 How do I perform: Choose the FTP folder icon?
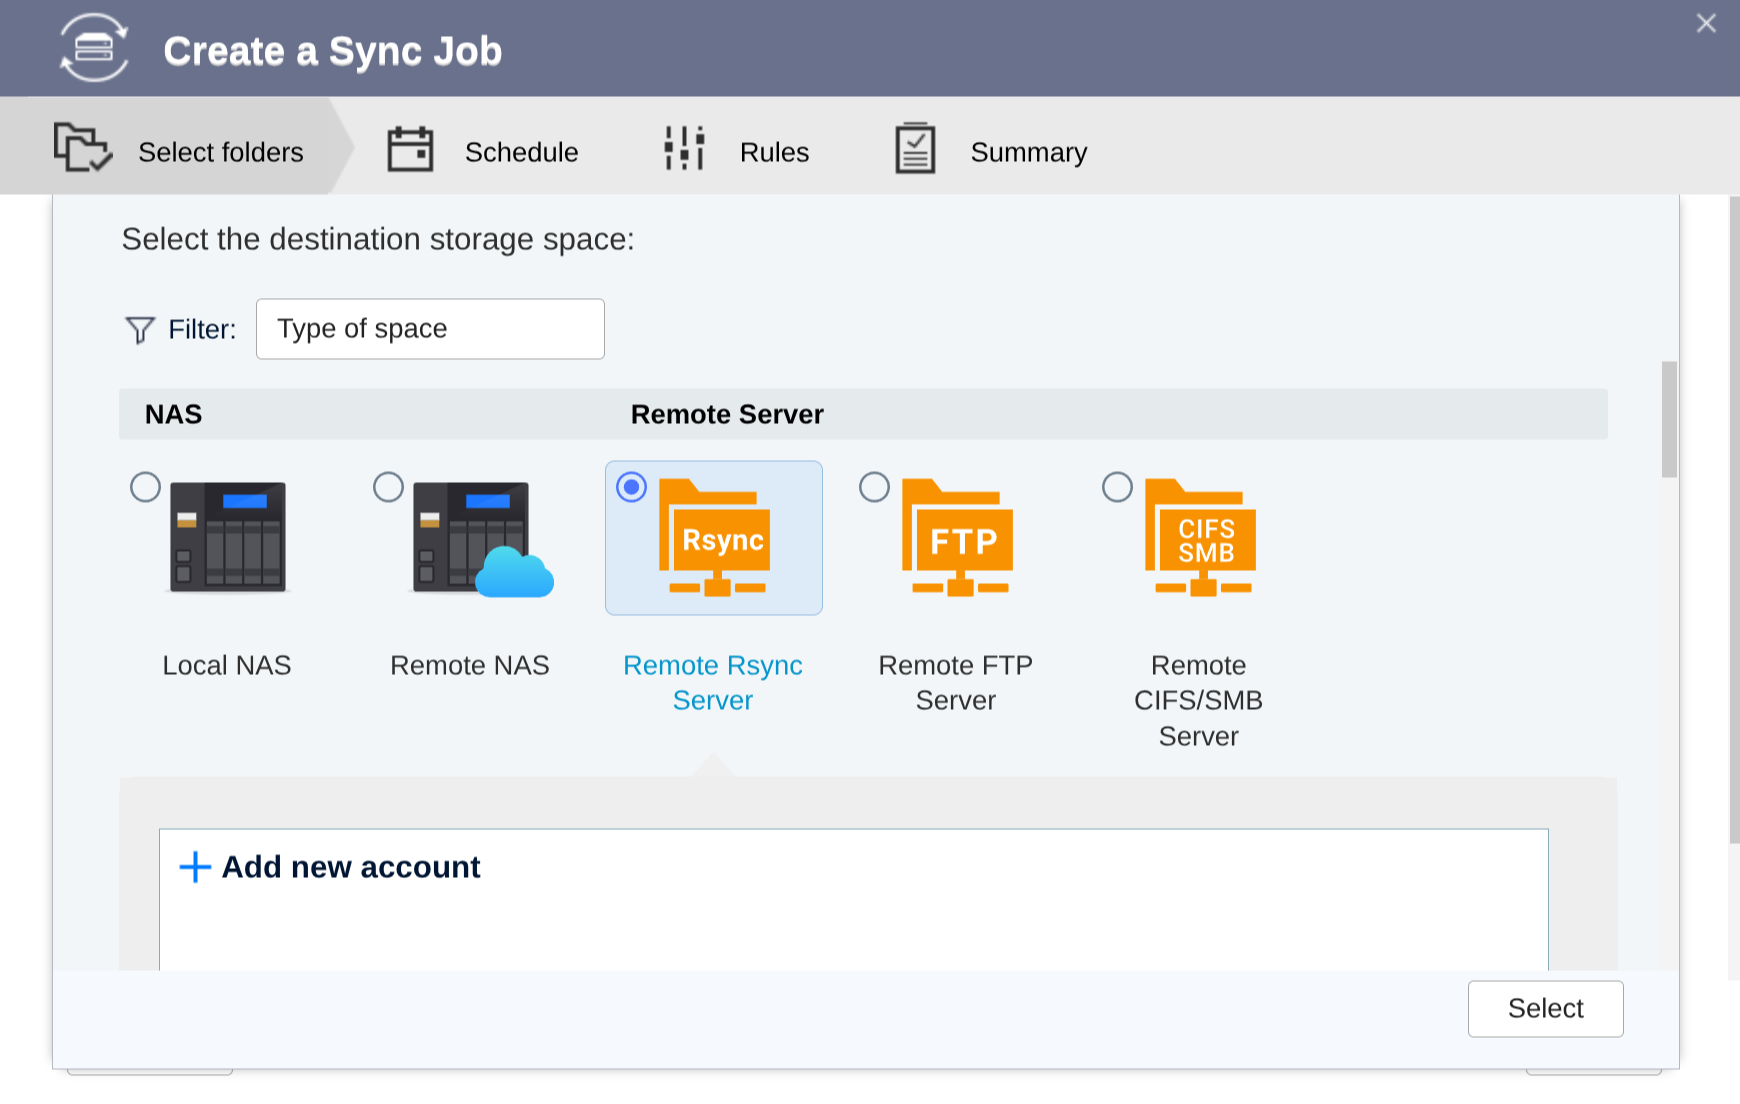point(957,538)
